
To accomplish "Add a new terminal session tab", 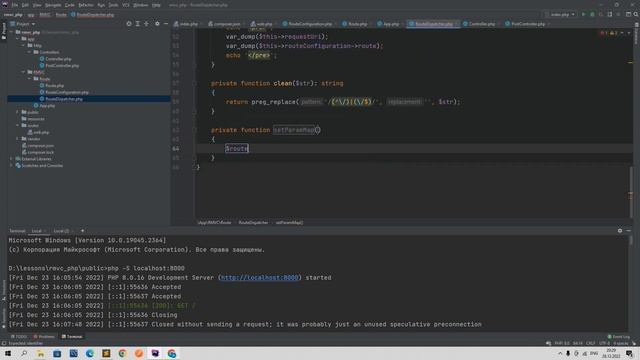I will pos(82,231).
